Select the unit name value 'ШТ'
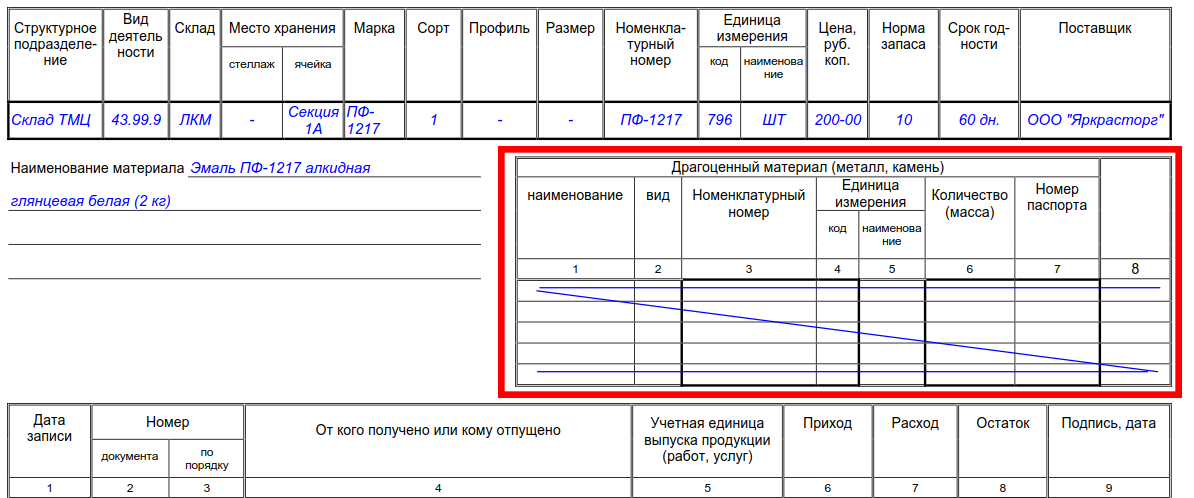This screenshot has height=498, width=1194. [773, 120]
